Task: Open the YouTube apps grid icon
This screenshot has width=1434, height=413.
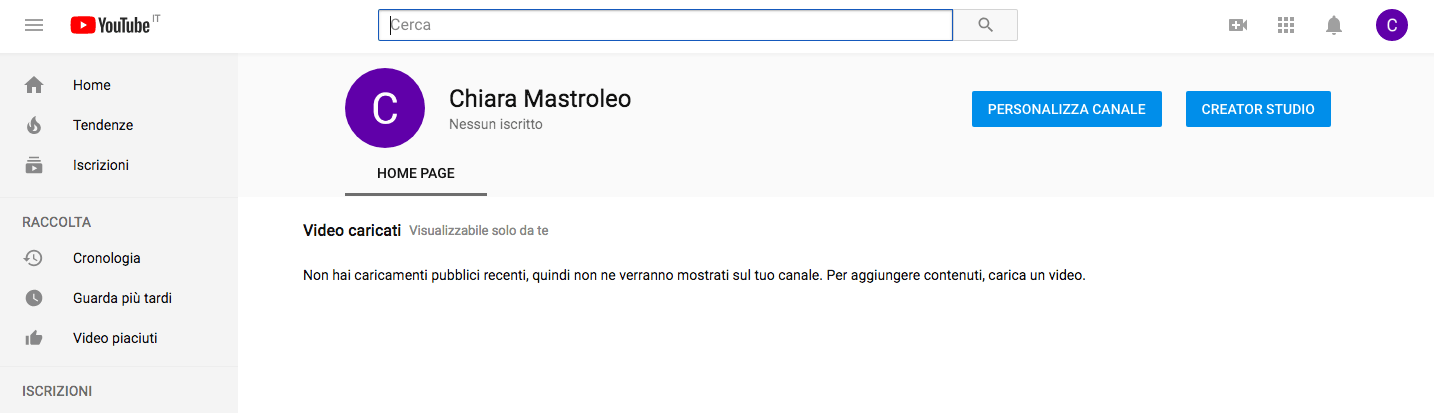Action: pyautogui.click(x=1286, y=25)
